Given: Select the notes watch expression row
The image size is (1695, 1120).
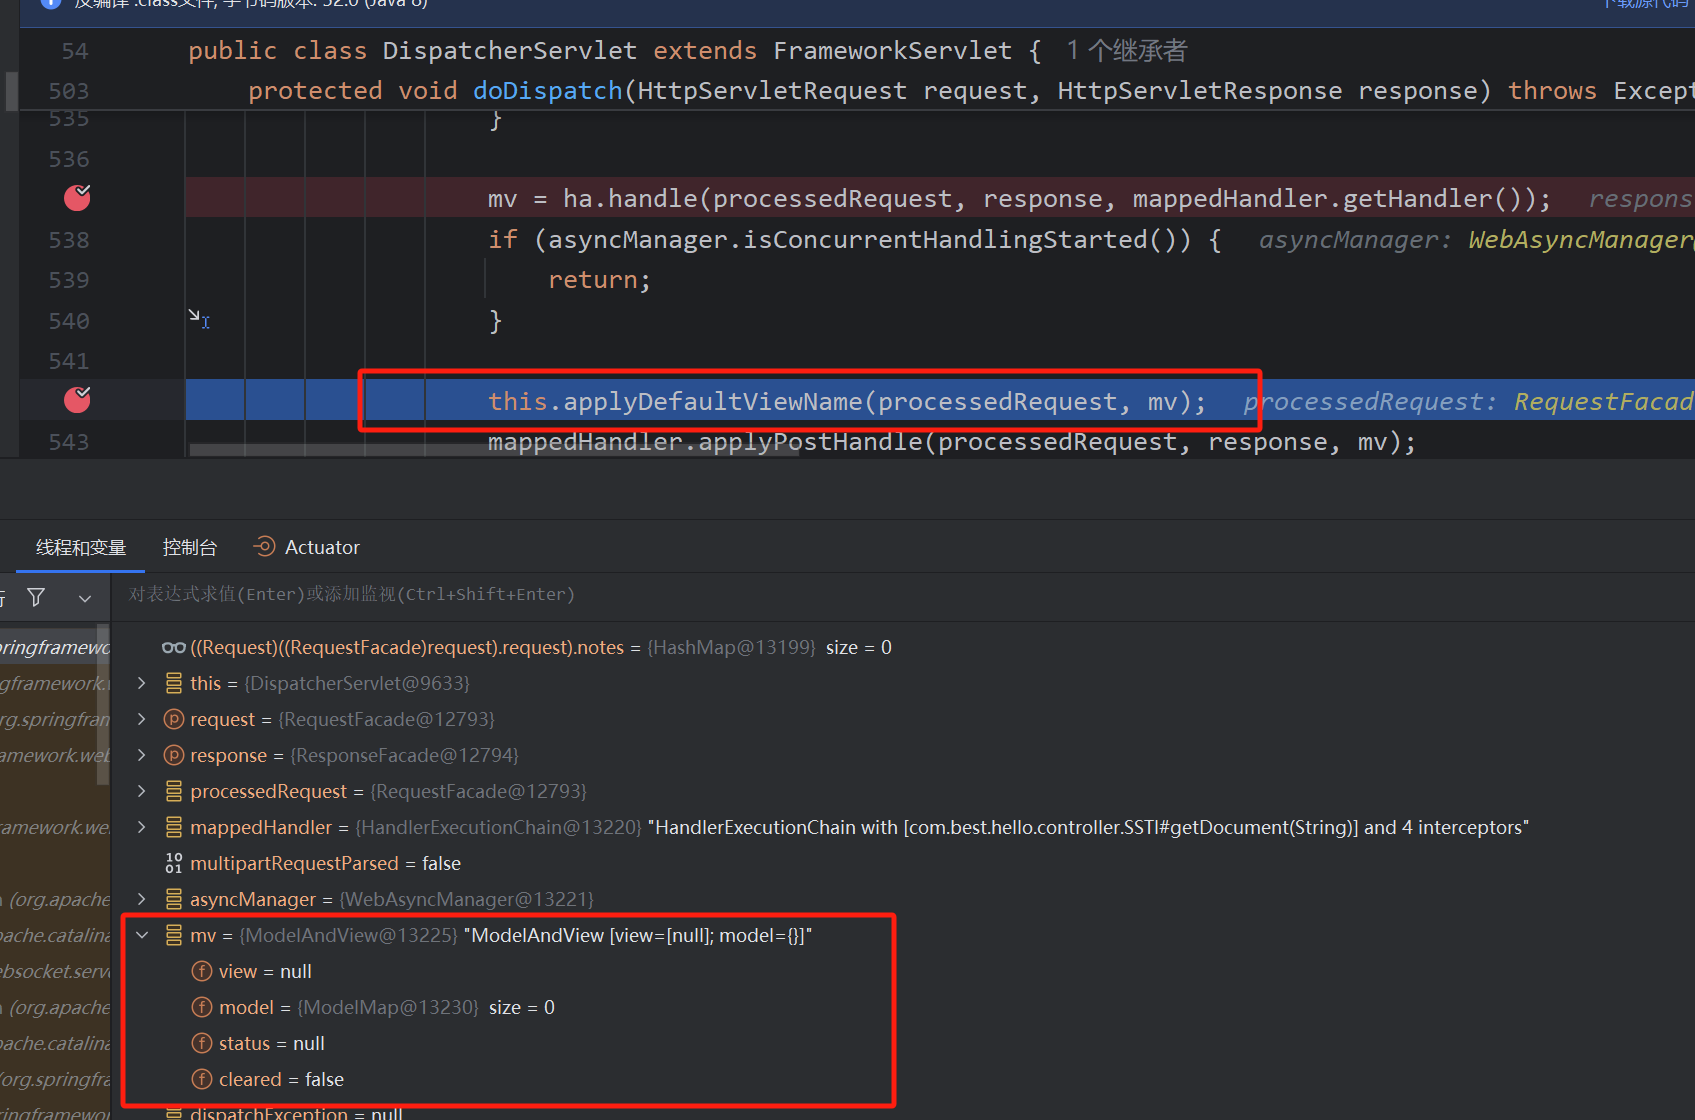Looking at the screenshot, I should pos(903,647).
